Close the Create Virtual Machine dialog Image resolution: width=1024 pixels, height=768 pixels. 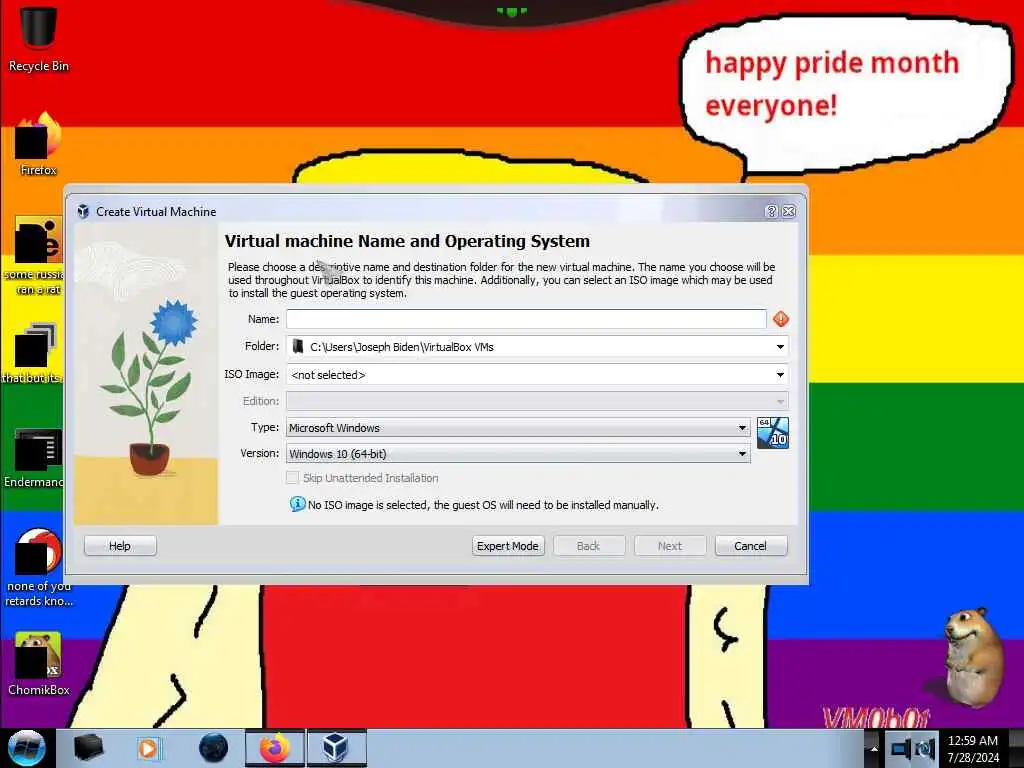[x=789, y=211]
